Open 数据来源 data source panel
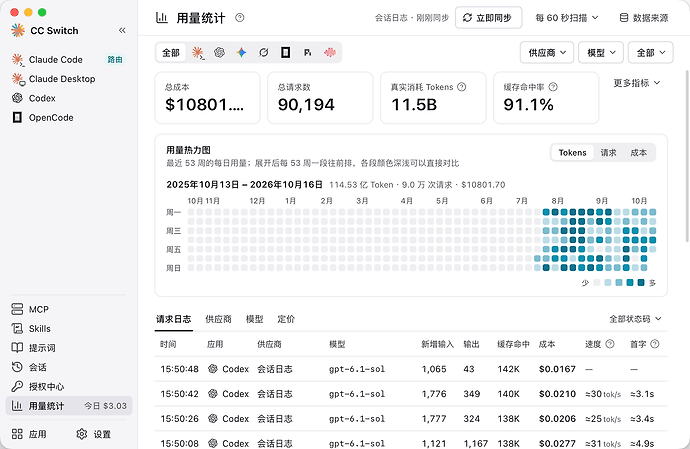Viewport: 690px width, 449px height. pos(644,18)
